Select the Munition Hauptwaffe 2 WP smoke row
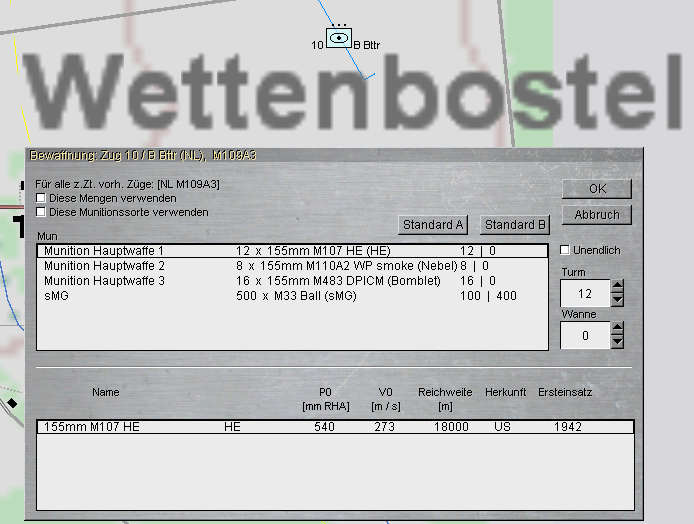This screenshot has height=524, width=694. 292,266
